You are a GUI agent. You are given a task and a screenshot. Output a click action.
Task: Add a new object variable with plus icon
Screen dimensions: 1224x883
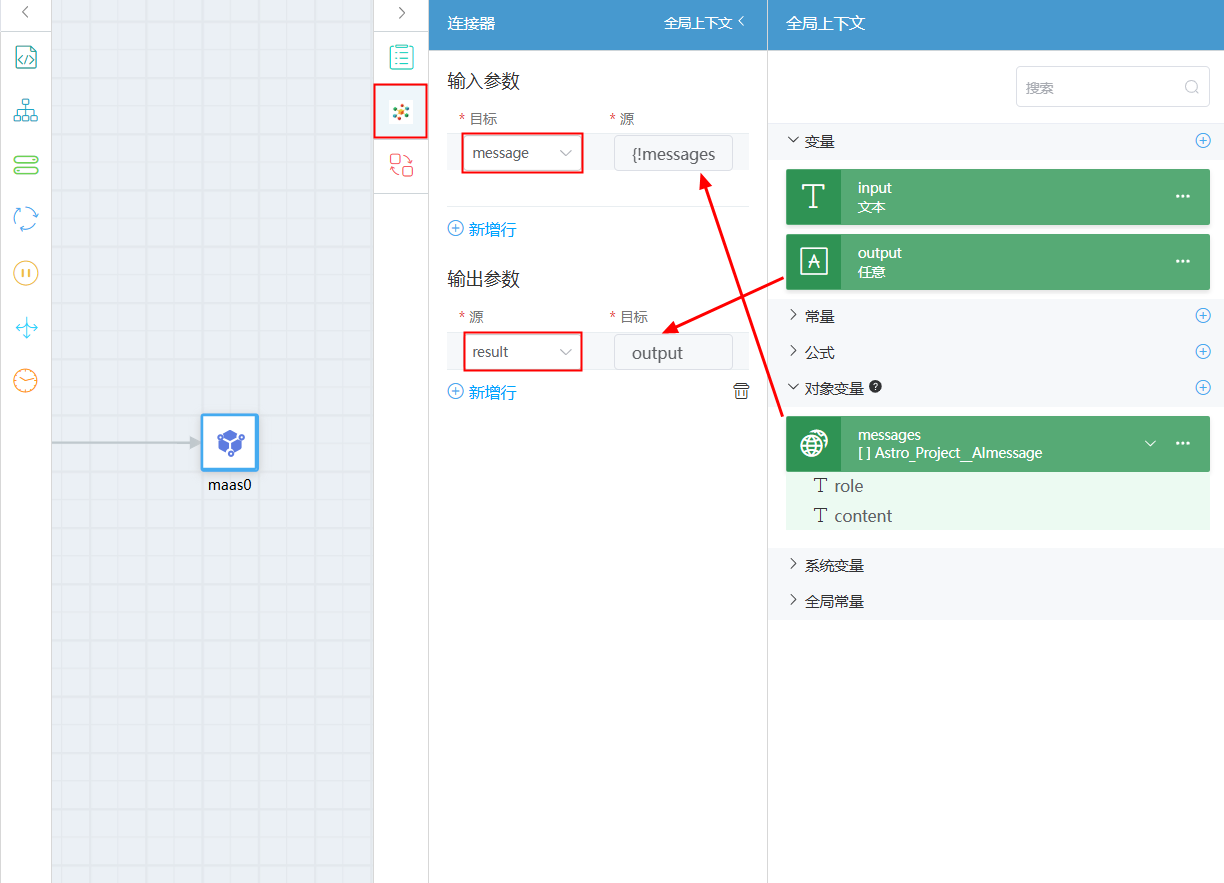[x=1203, y=388]
